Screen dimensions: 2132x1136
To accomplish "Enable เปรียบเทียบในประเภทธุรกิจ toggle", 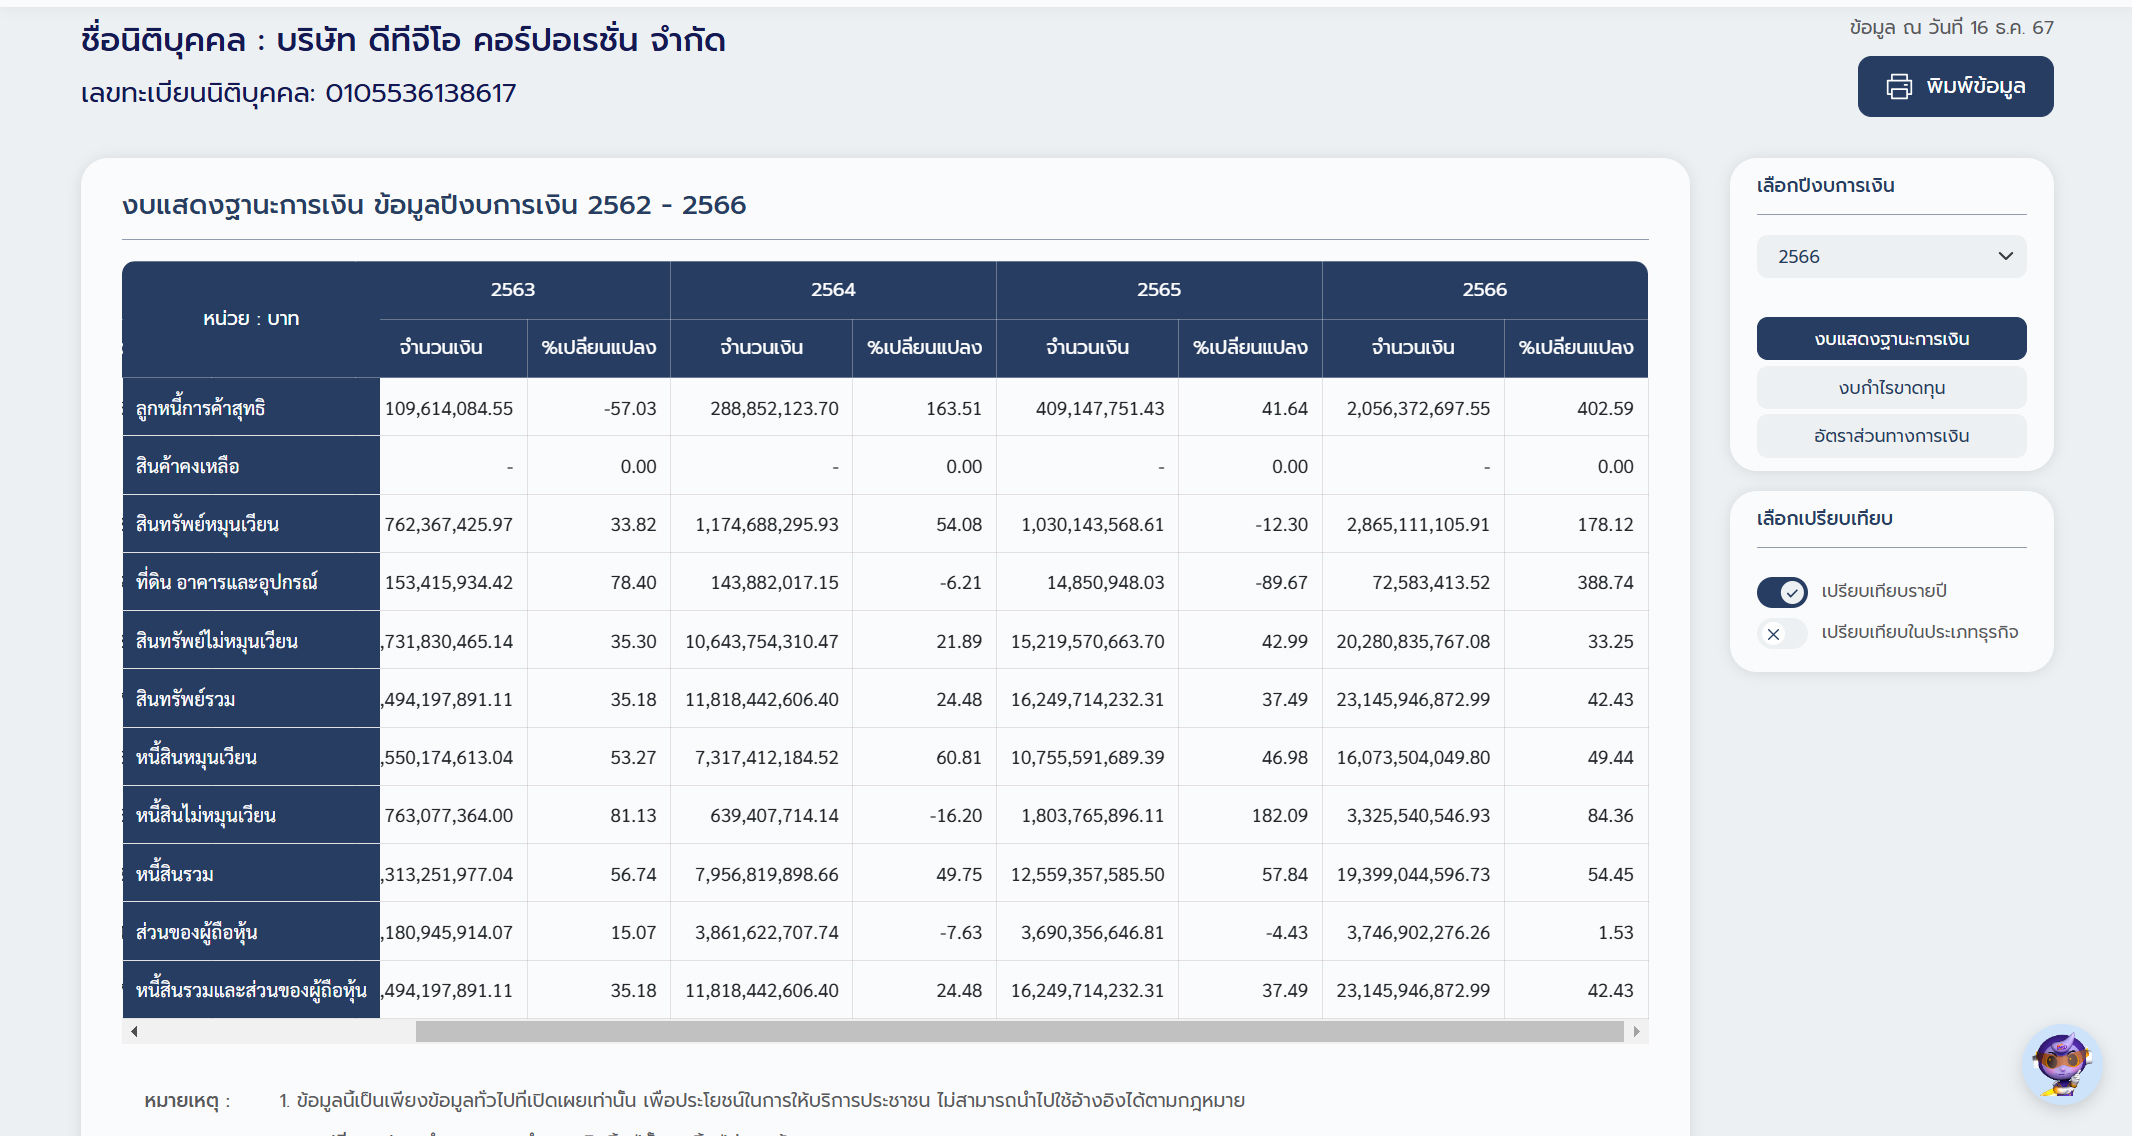I will 1782,634.
